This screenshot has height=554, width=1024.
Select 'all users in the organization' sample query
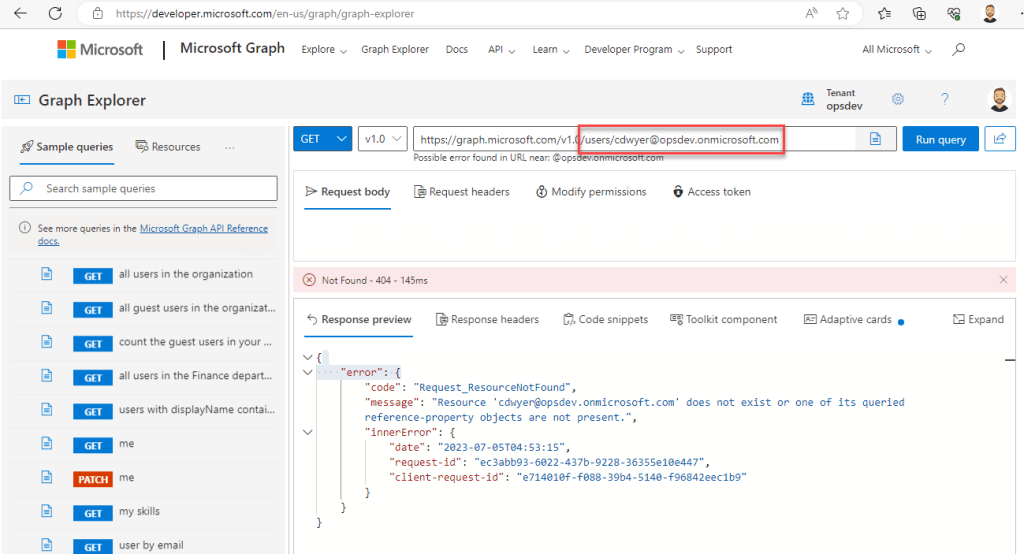pyautogui.click(x=185, y=274)
